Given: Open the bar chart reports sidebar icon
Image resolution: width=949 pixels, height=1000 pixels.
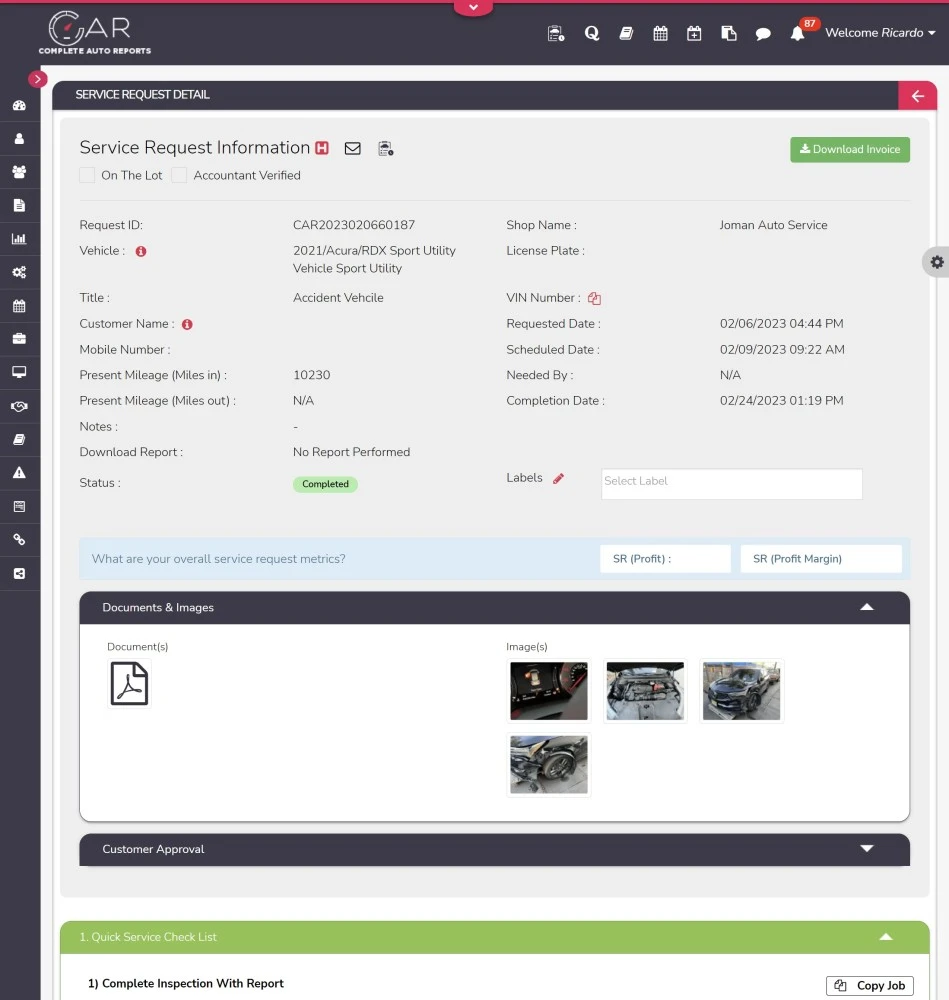Looking at the screenshot, I should 19,239.
